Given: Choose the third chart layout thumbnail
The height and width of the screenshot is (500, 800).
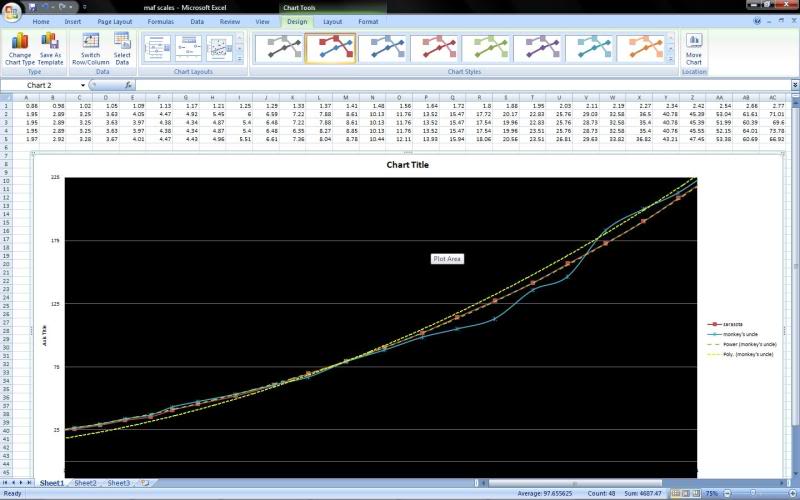Looking at the screenshot, I should [x=219, y=48].
